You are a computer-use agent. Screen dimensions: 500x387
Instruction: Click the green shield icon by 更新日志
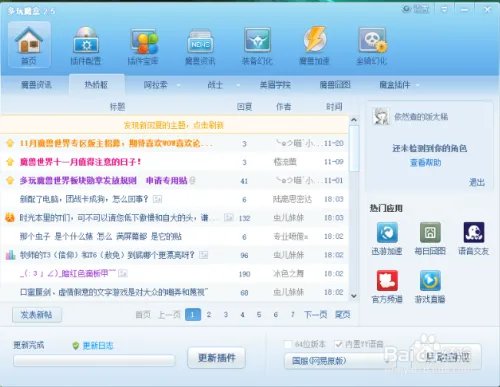click(76, 346)
